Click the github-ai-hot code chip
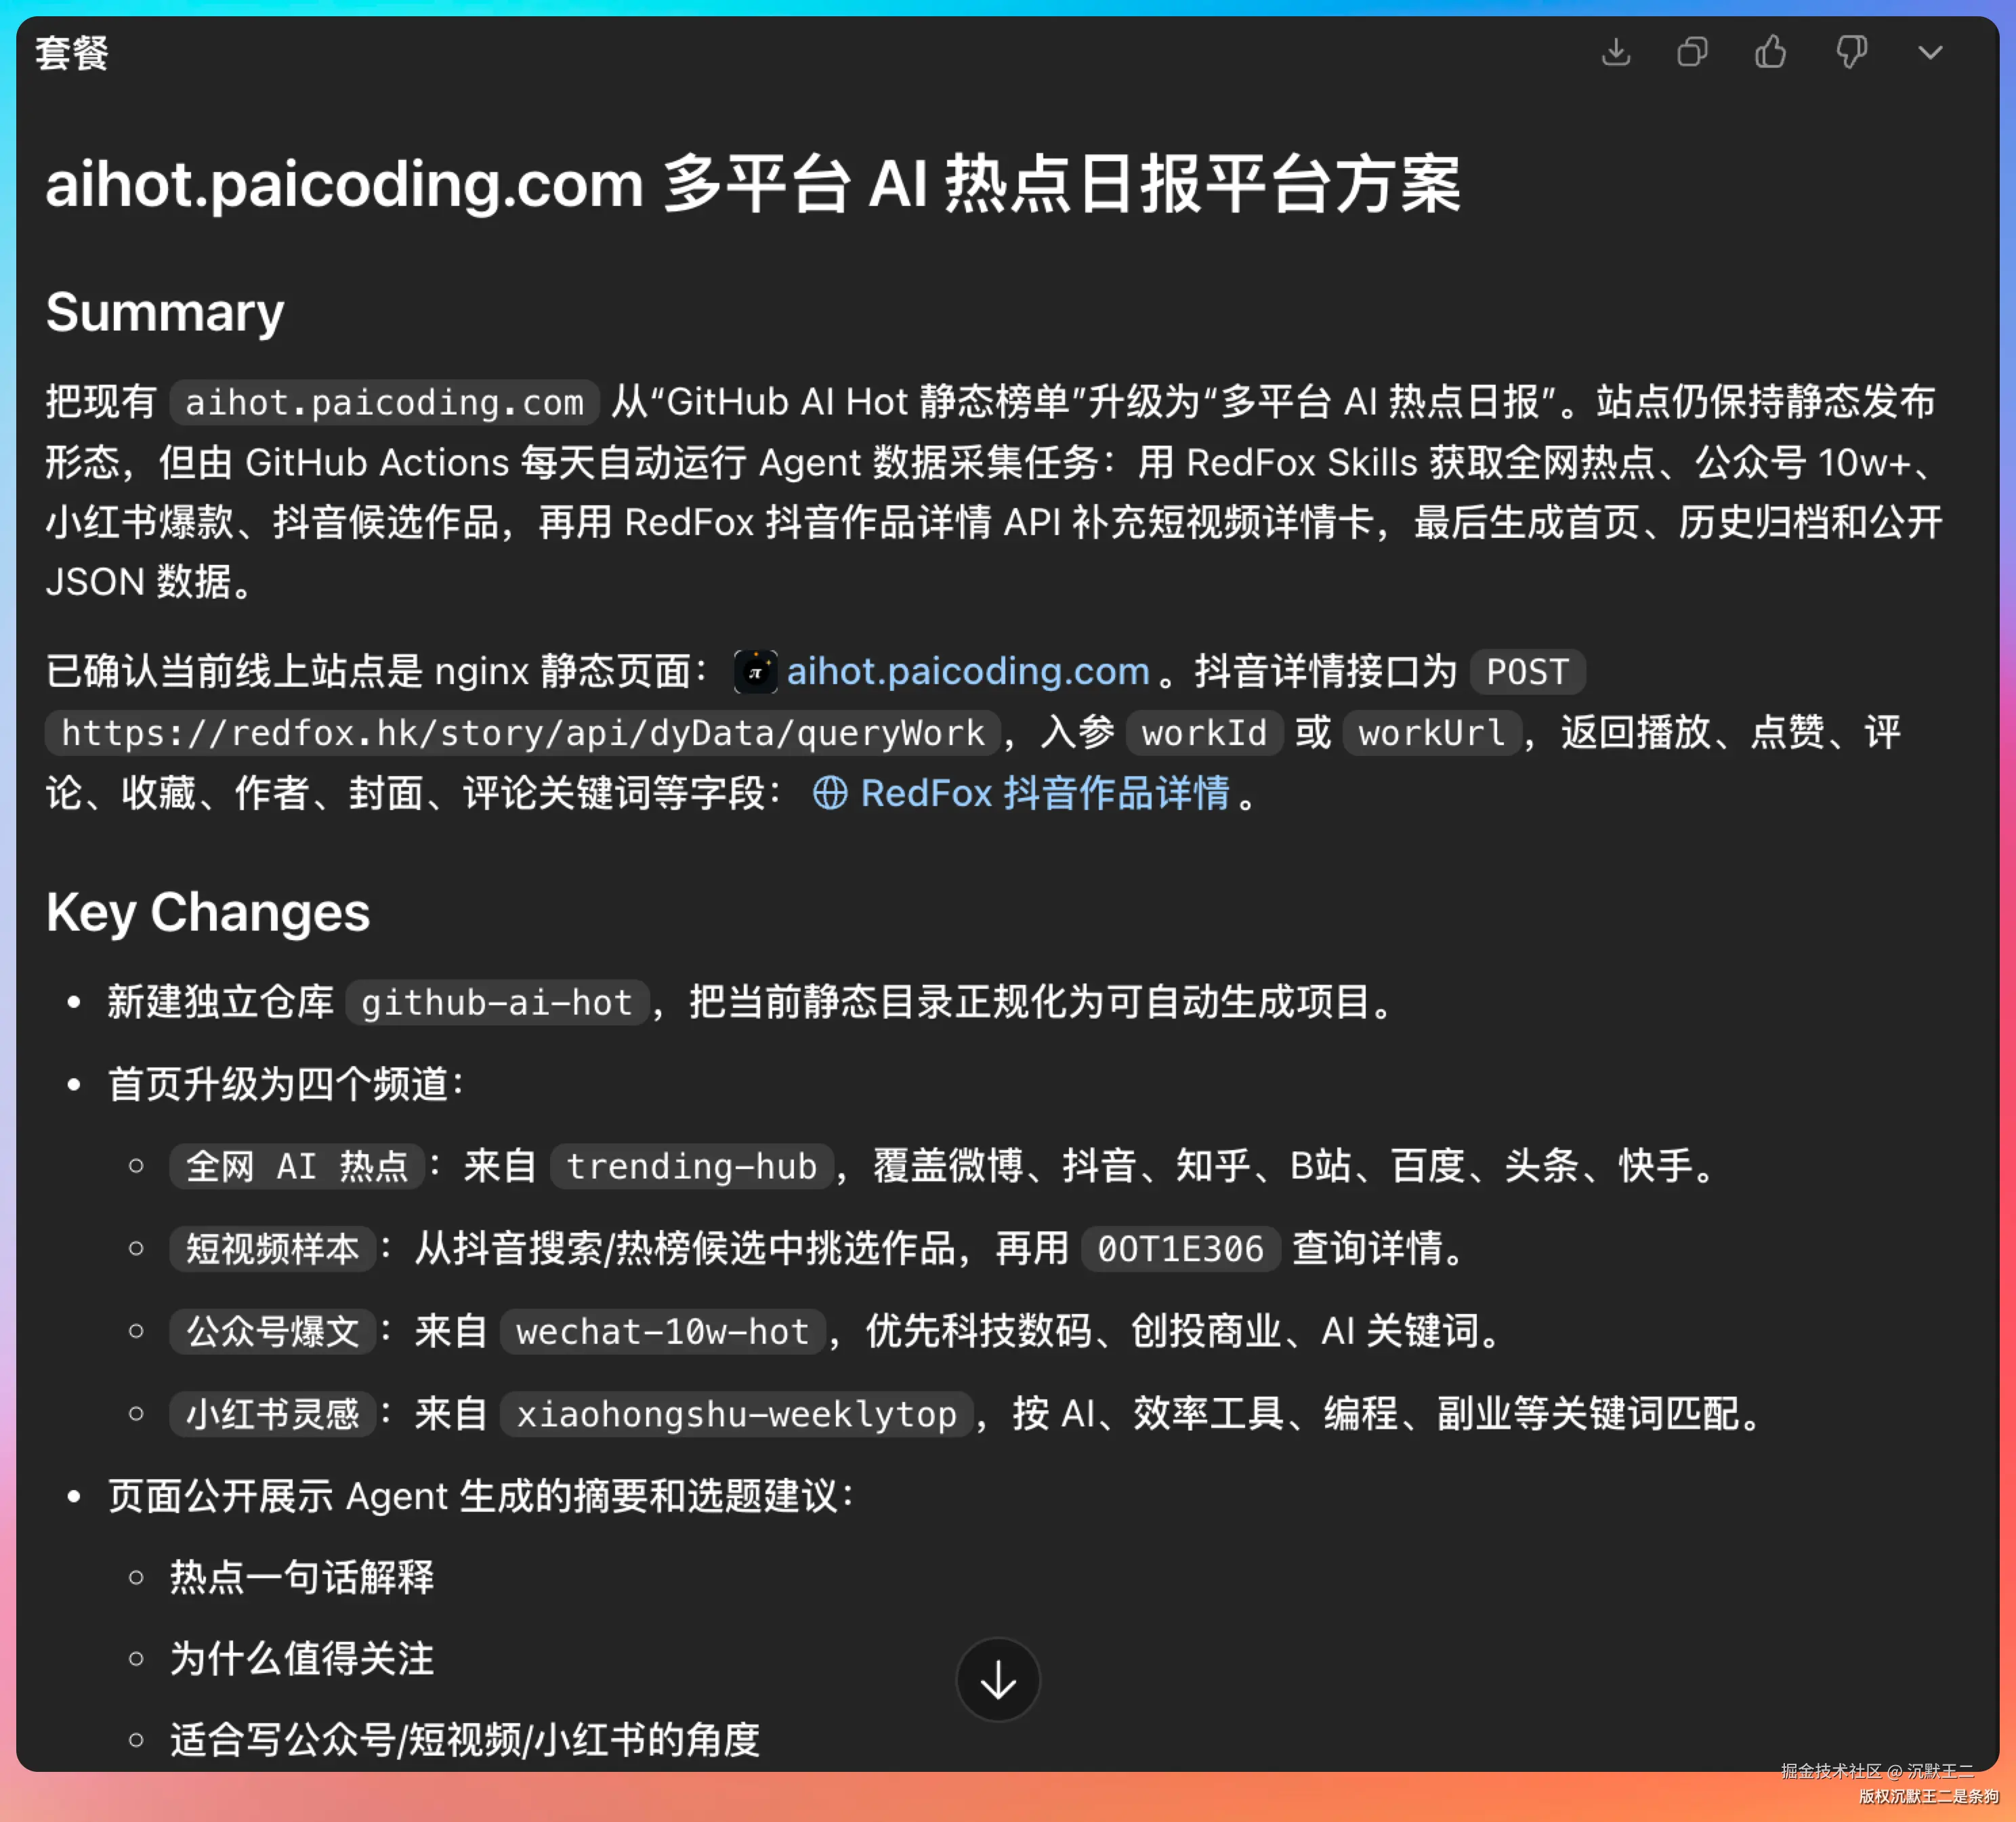2016x1822 pixels. [x=497, y=1002]
